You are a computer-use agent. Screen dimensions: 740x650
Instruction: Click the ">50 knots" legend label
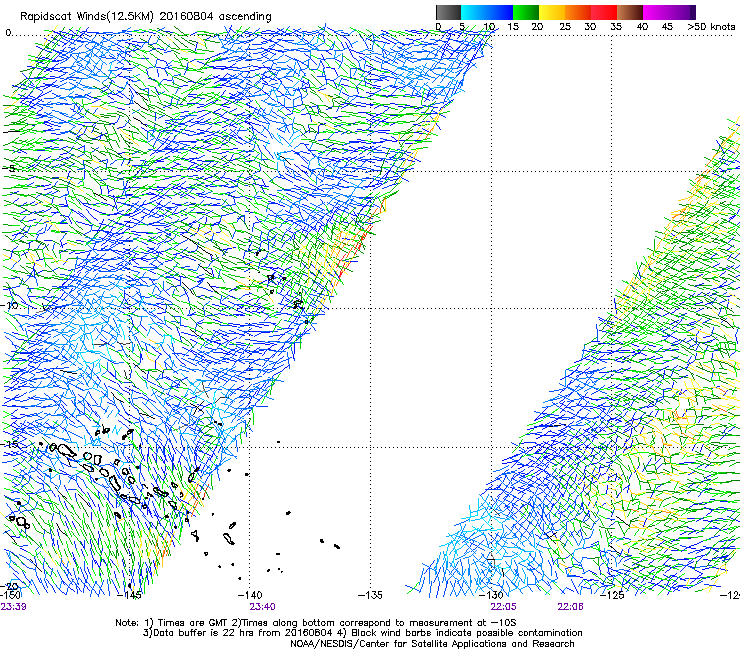(x=711, y=27)
